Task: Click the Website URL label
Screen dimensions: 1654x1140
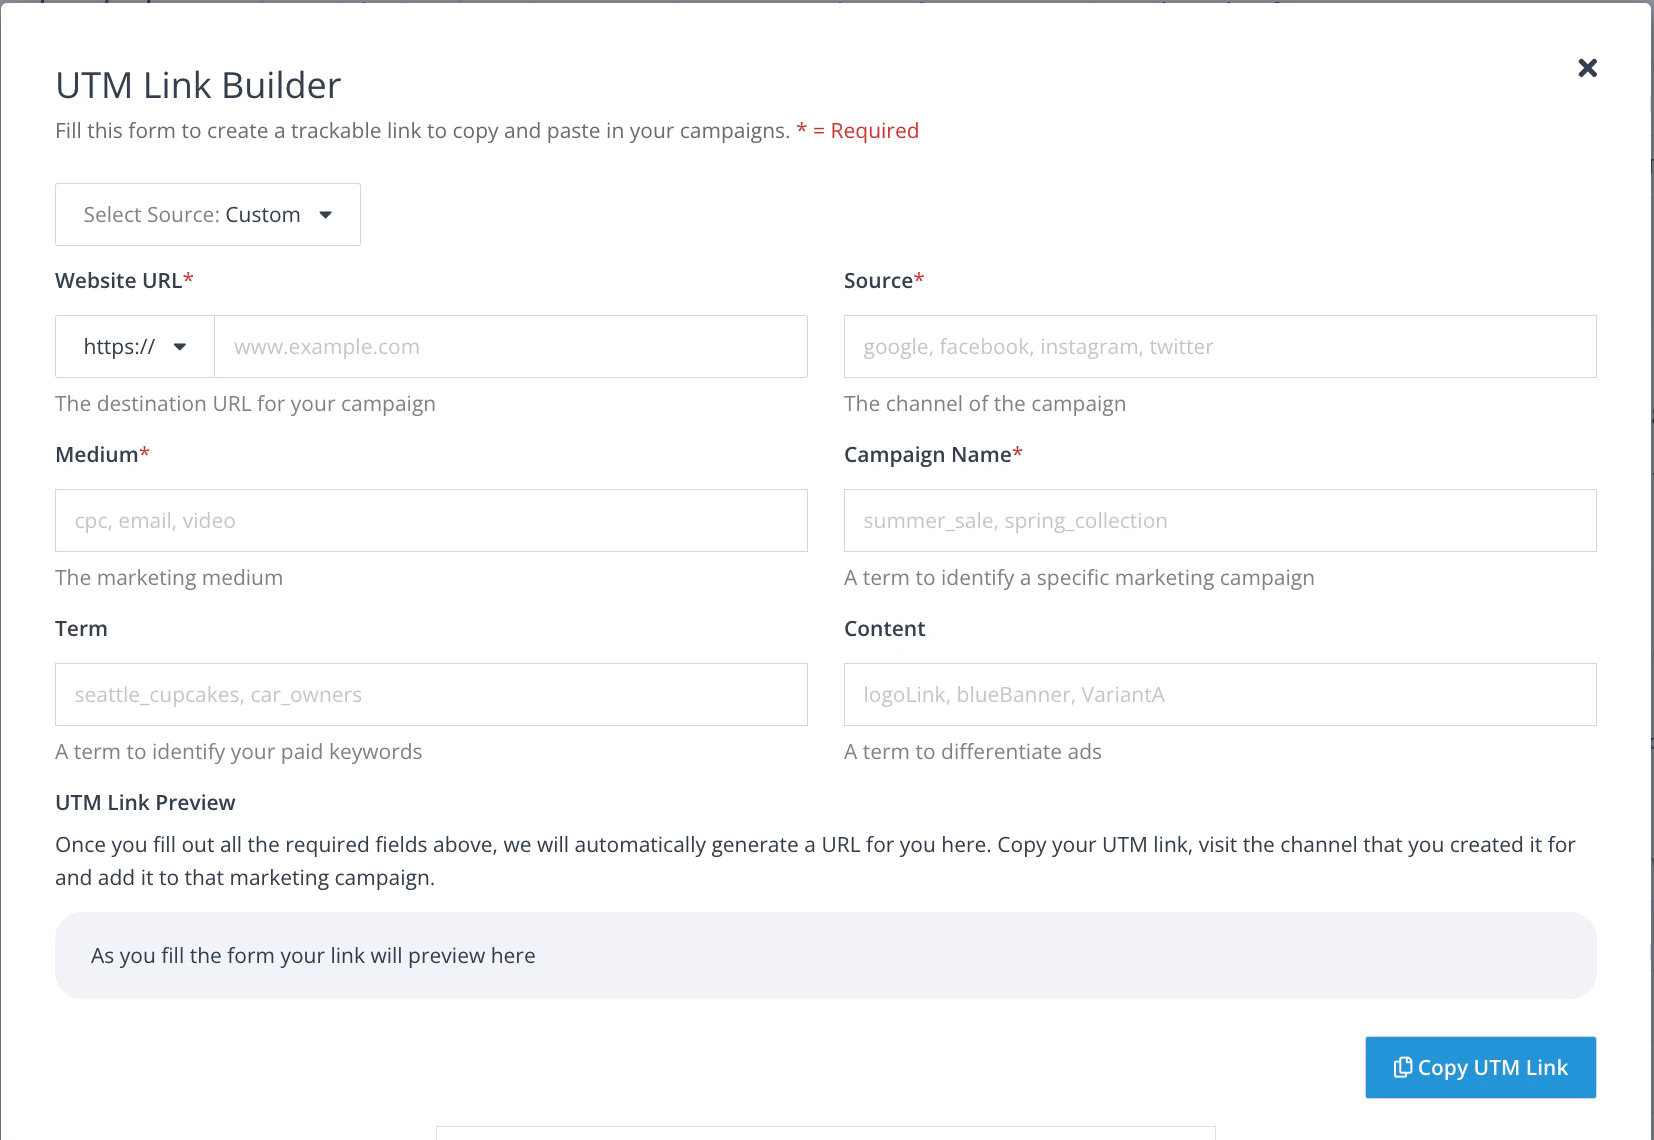Action: point(124,280)
